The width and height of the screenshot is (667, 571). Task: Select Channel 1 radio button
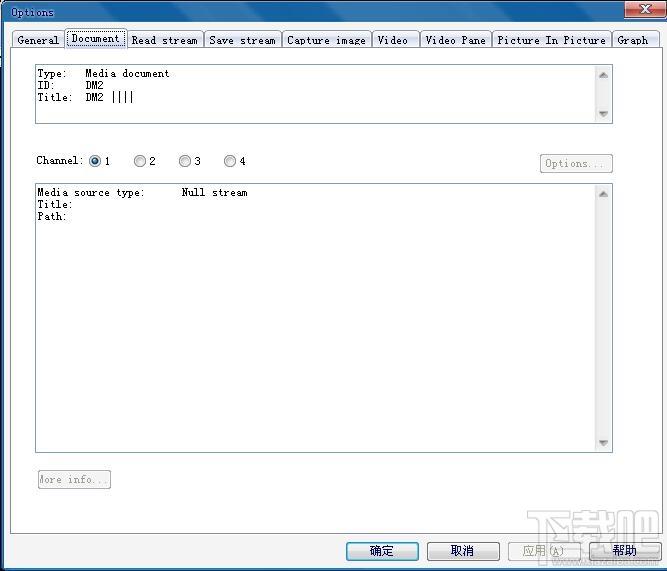point(95,161)
